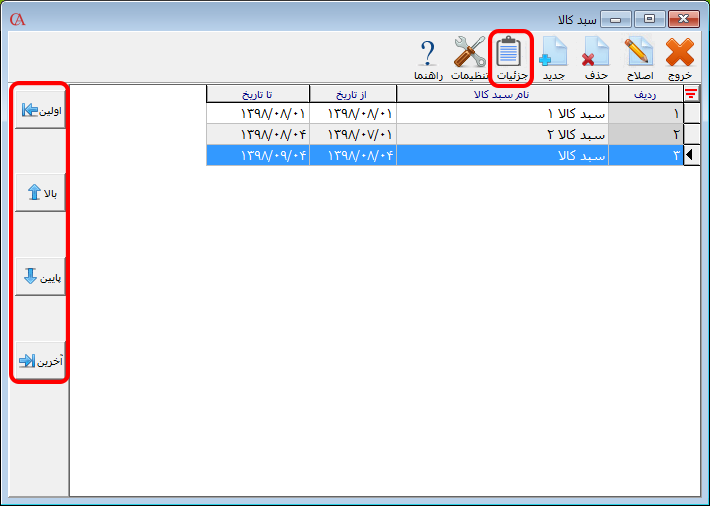This screenshot has height=506, width=710.
Task: Click the تا تاریخ column header
Action: (x=257, y=94)
